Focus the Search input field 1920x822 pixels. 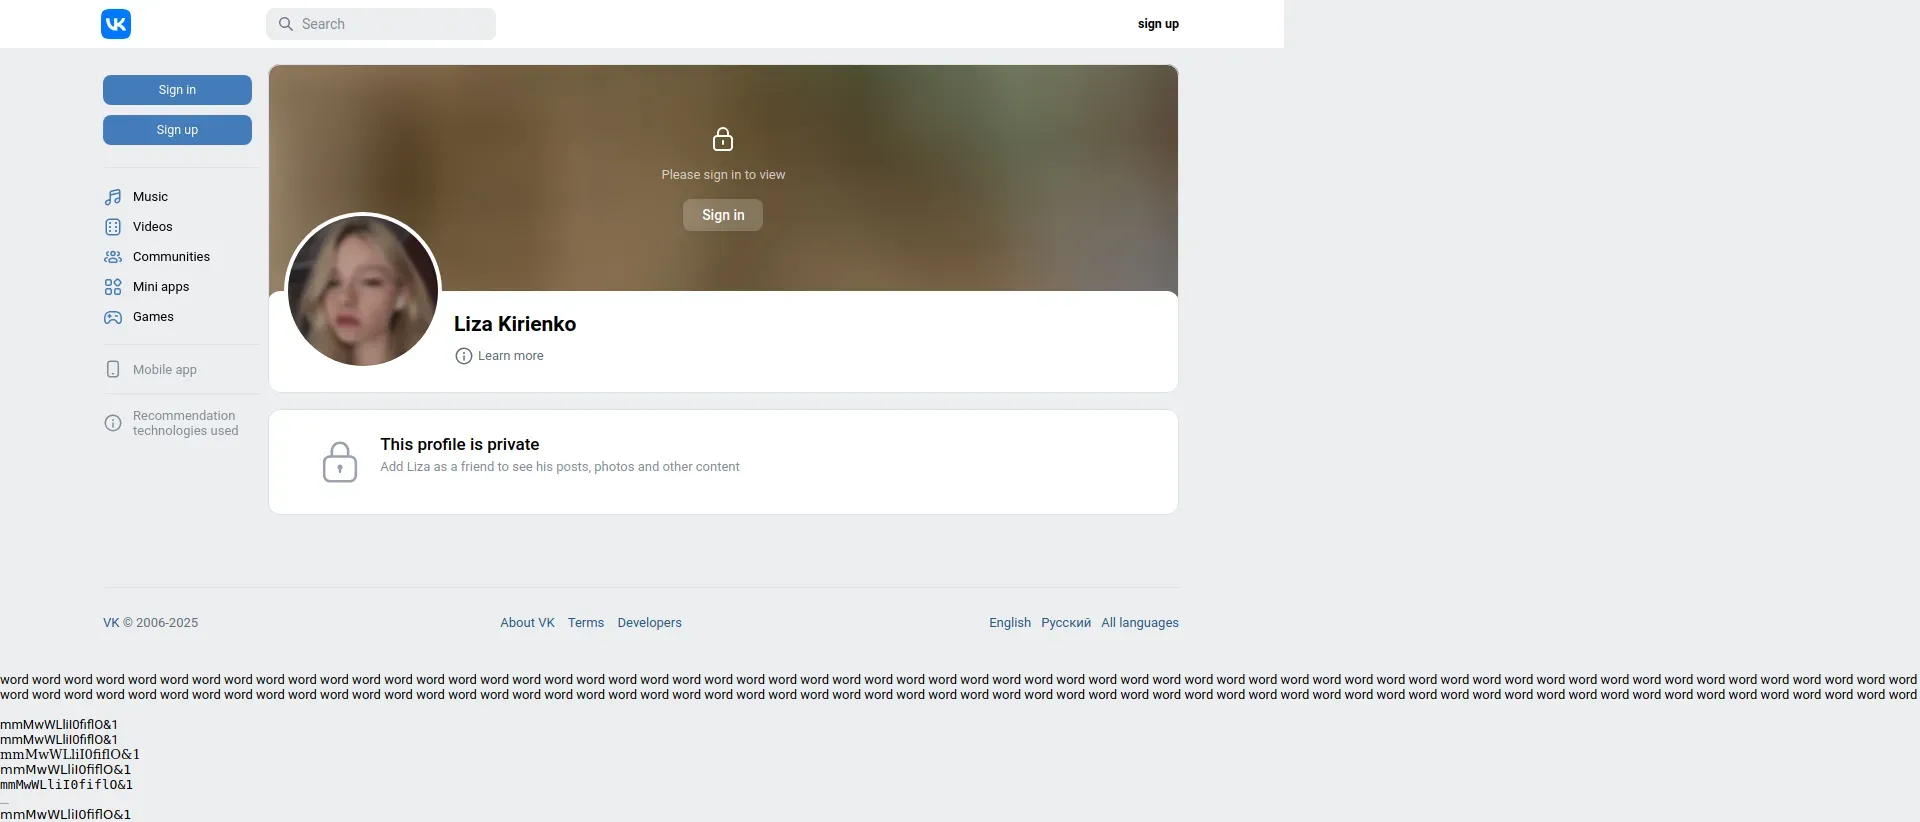click(381, 24)
